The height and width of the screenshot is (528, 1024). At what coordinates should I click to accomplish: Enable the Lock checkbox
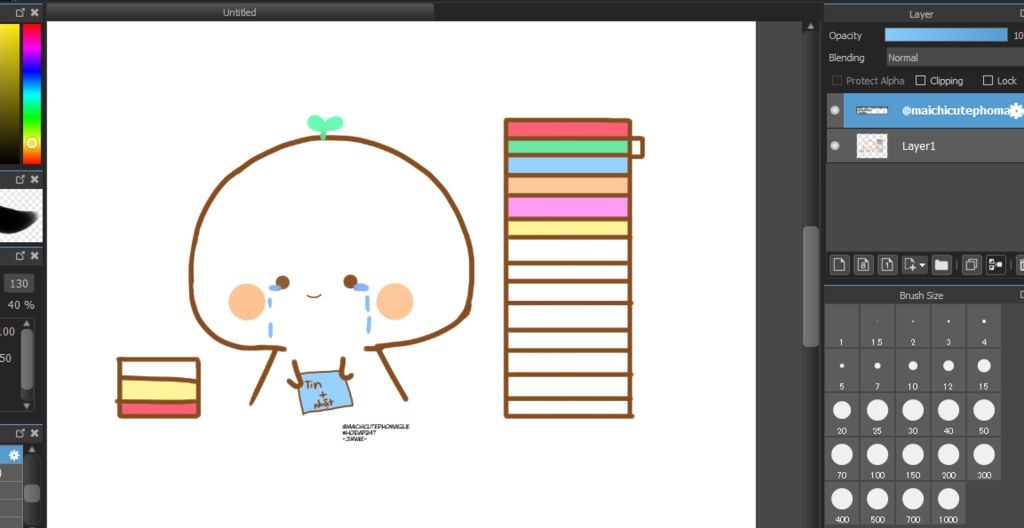(x=988, y=80)
